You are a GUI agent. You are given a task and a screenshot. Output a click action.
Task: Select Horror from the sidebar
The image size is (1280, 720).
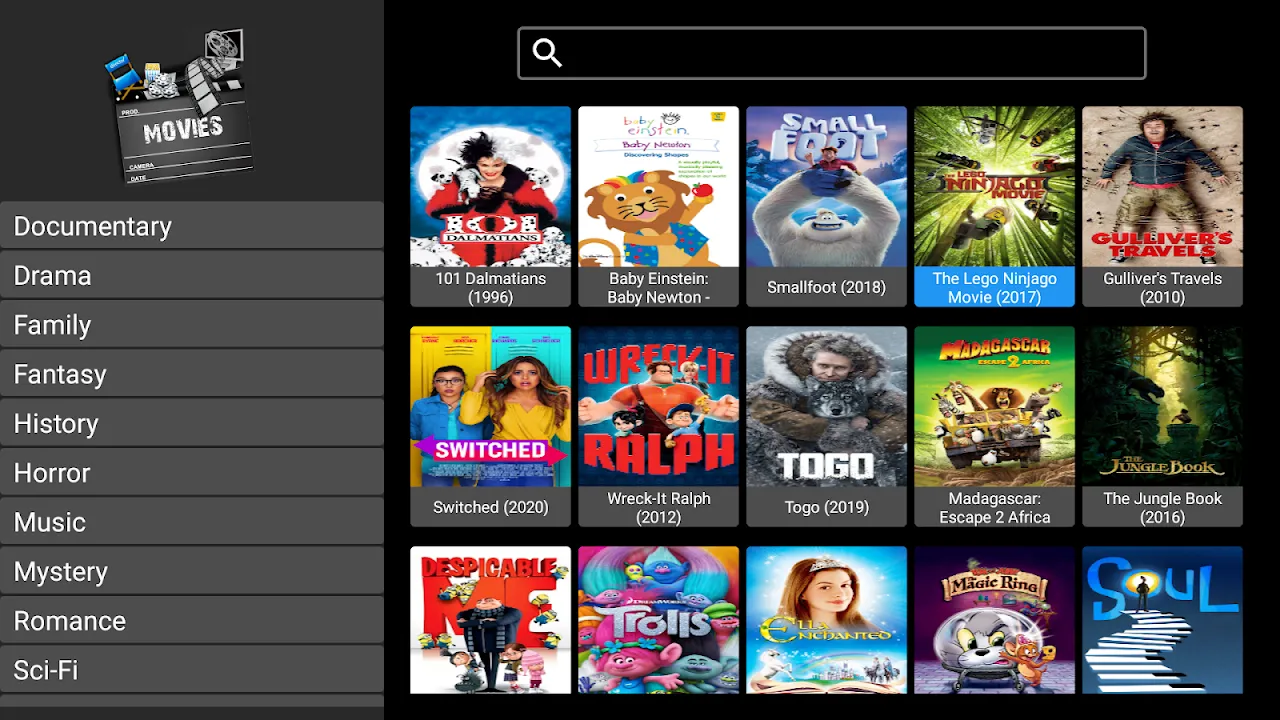pos(192,473)
